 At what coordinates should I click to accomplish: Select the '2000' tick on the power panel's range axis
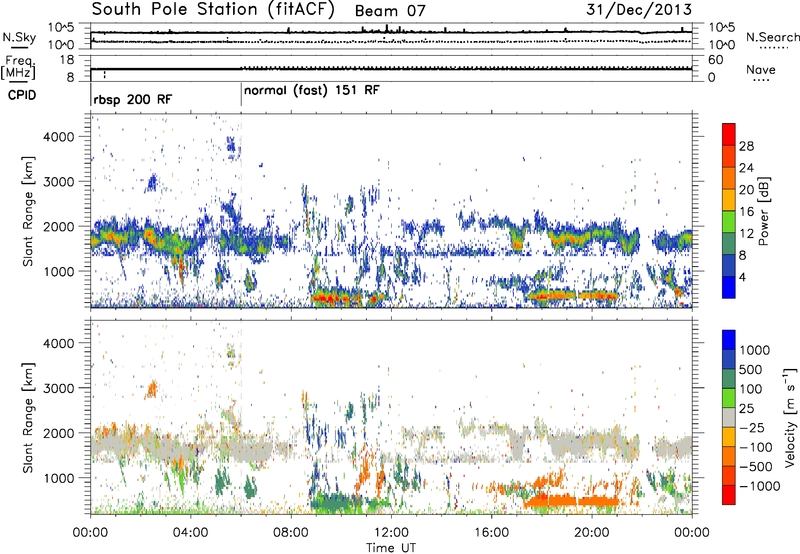[x=59, y=227]
